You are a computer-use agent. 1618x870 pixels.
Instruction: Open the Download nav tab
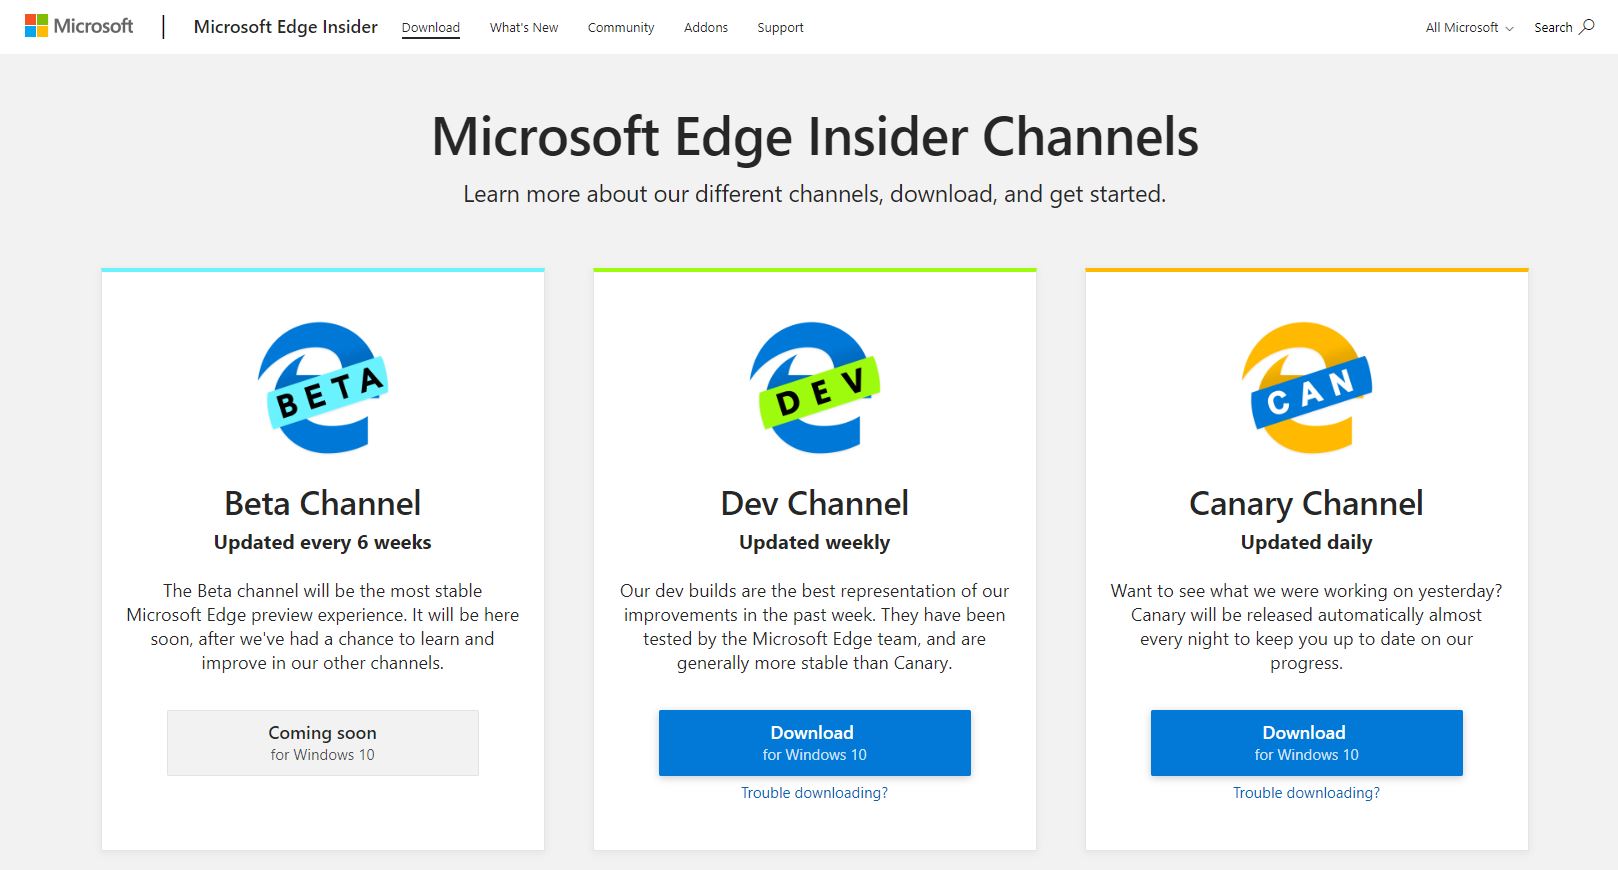coord(431,28)
